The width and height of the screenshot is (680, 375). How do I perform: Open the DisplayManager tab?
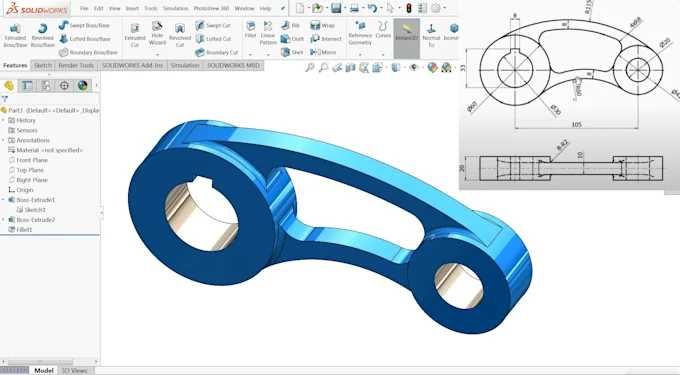click(83, 85)
